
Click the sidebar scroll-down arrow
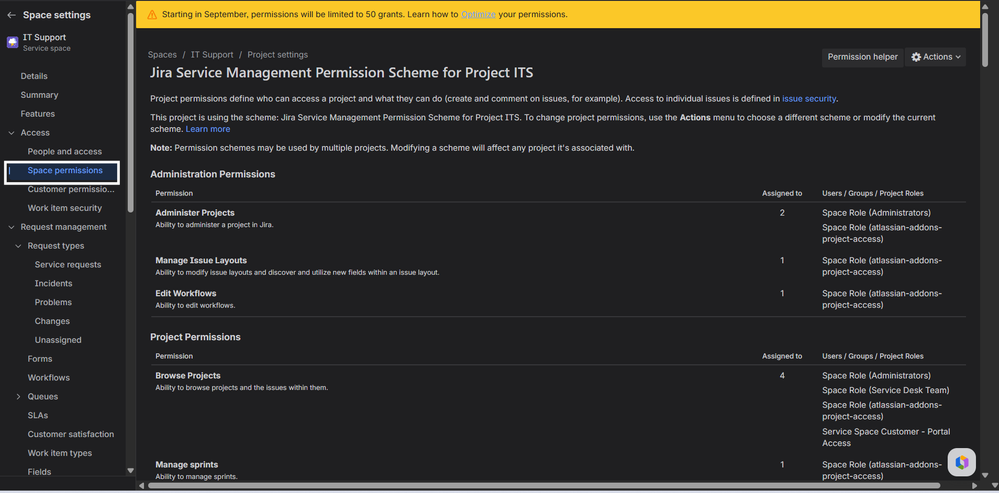[131, 471]
